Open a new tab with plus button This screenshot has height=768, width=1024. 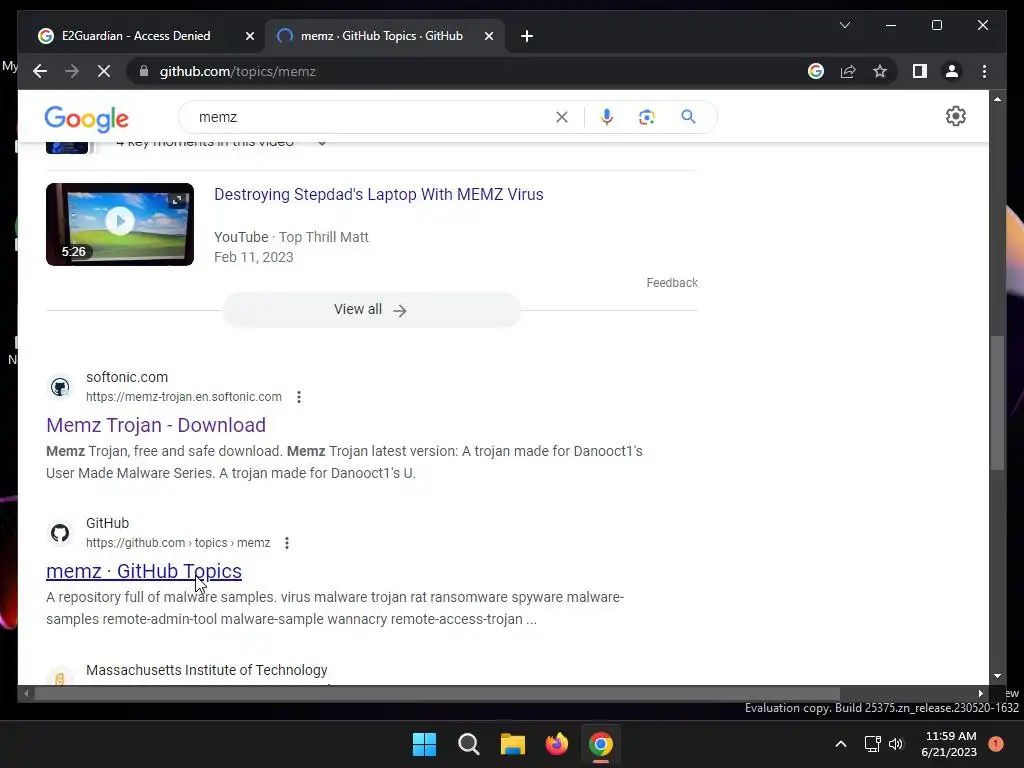point(527,36)
